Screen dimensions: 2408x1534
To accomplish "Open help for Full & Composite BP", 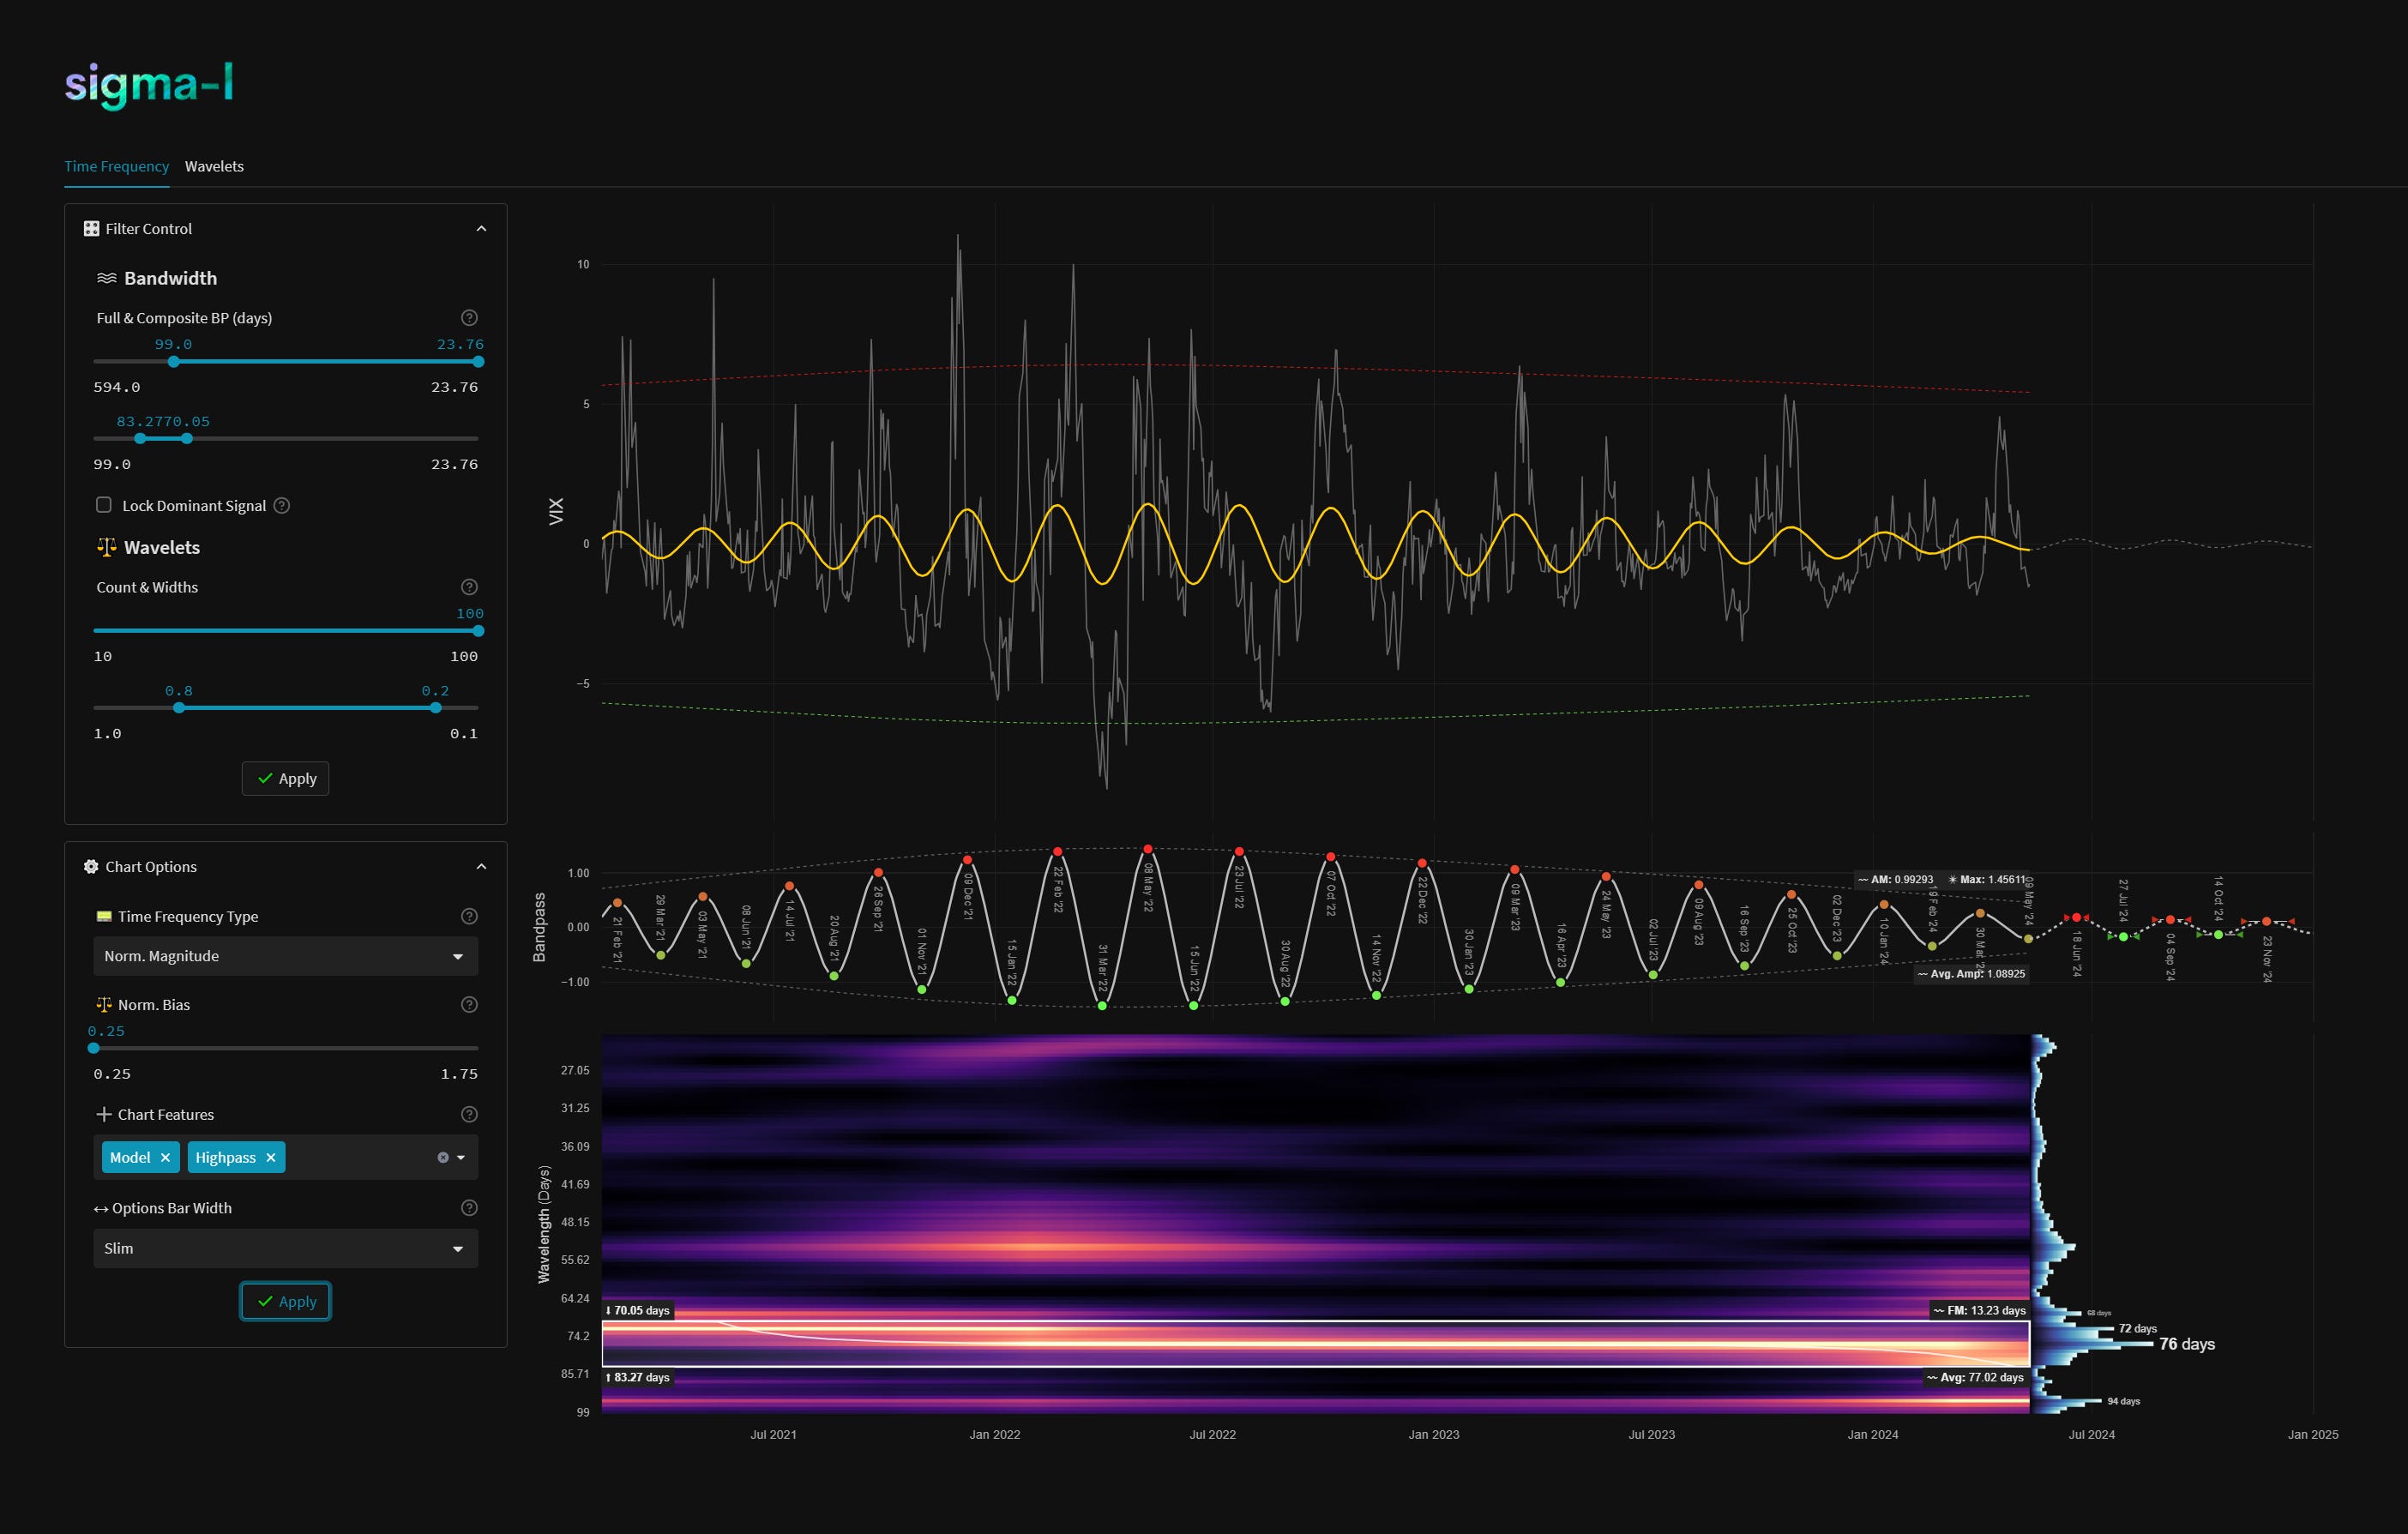I will (469, 318).
